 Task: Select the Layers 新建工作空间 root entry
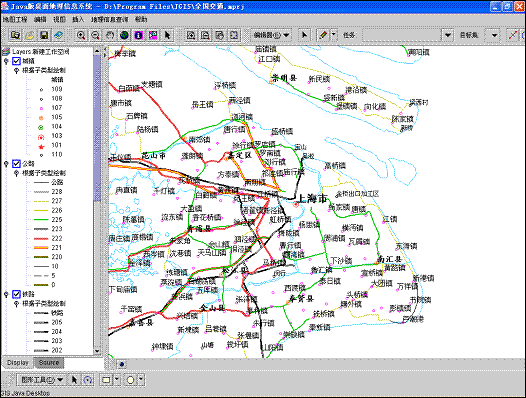pyautogui.click(x=41, y=52)
